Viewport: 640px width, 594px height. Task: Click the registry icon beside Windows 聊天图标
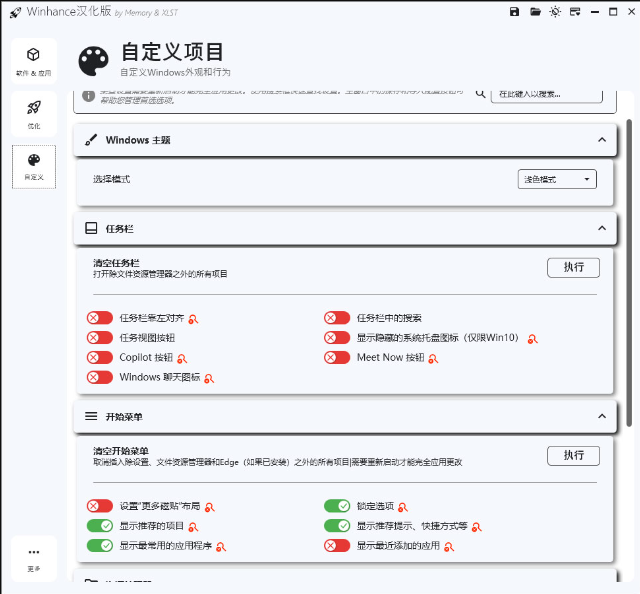[210, 378]
